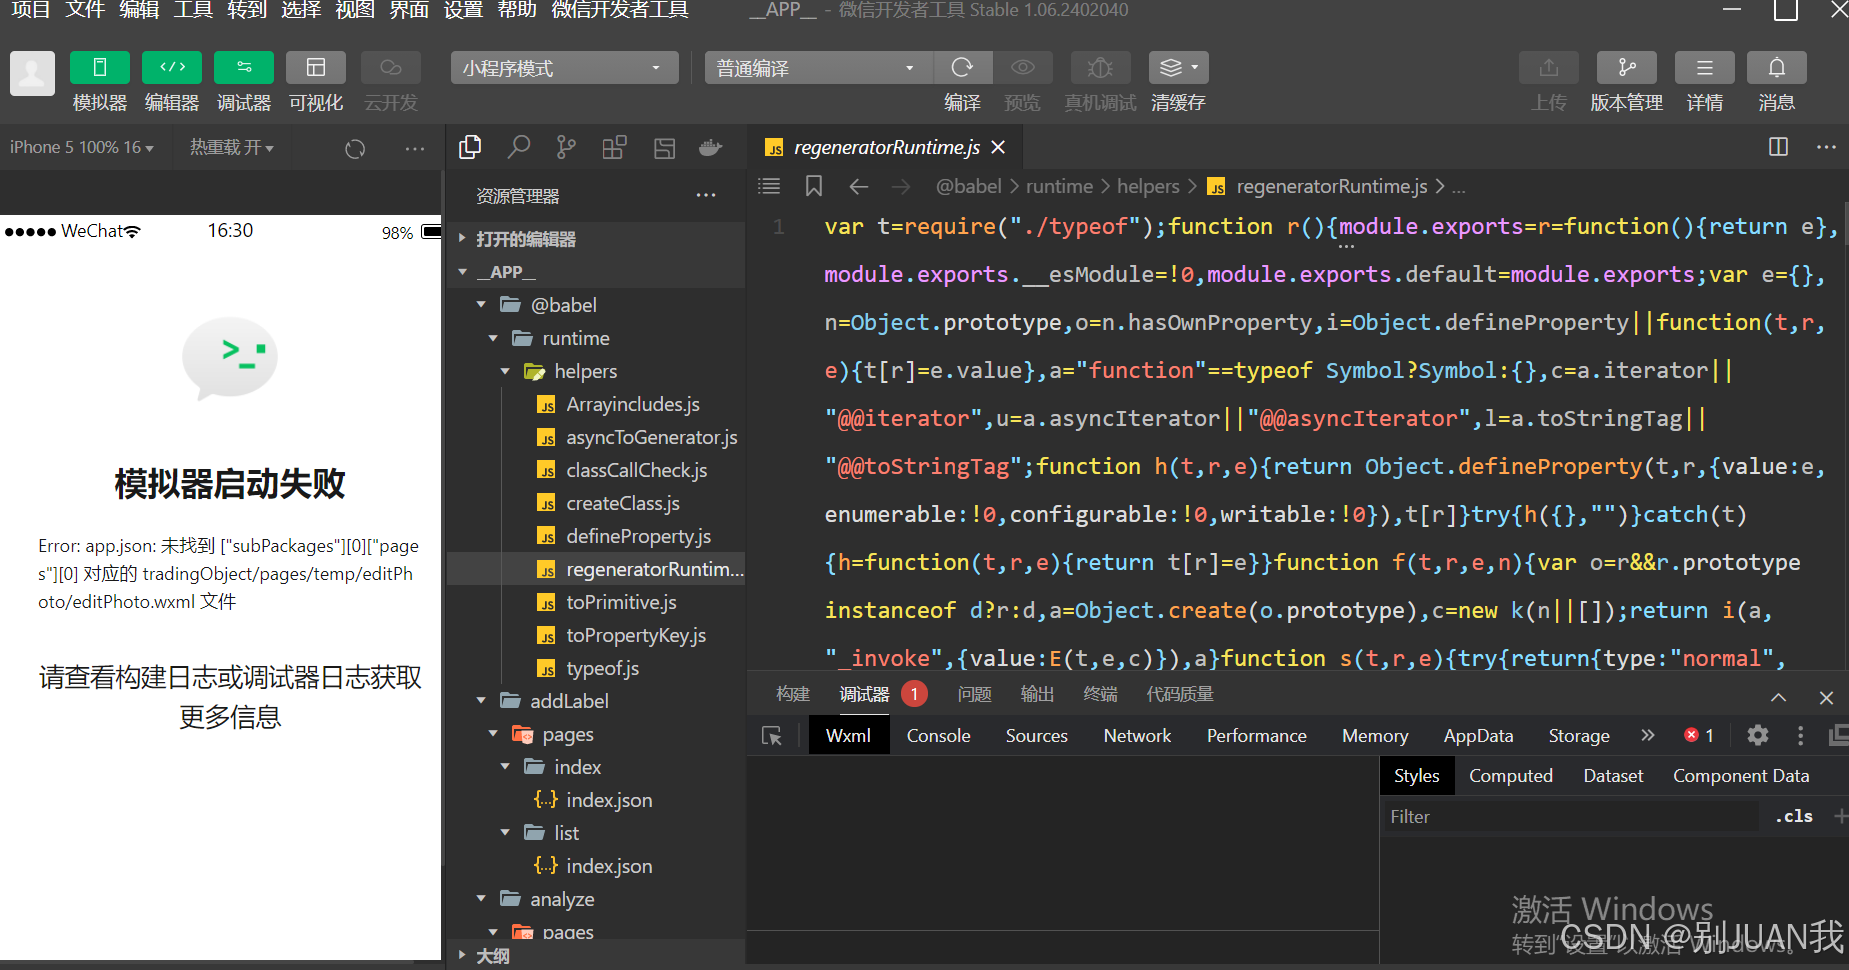Switch to the 问题 problems tab

point(974,694)
